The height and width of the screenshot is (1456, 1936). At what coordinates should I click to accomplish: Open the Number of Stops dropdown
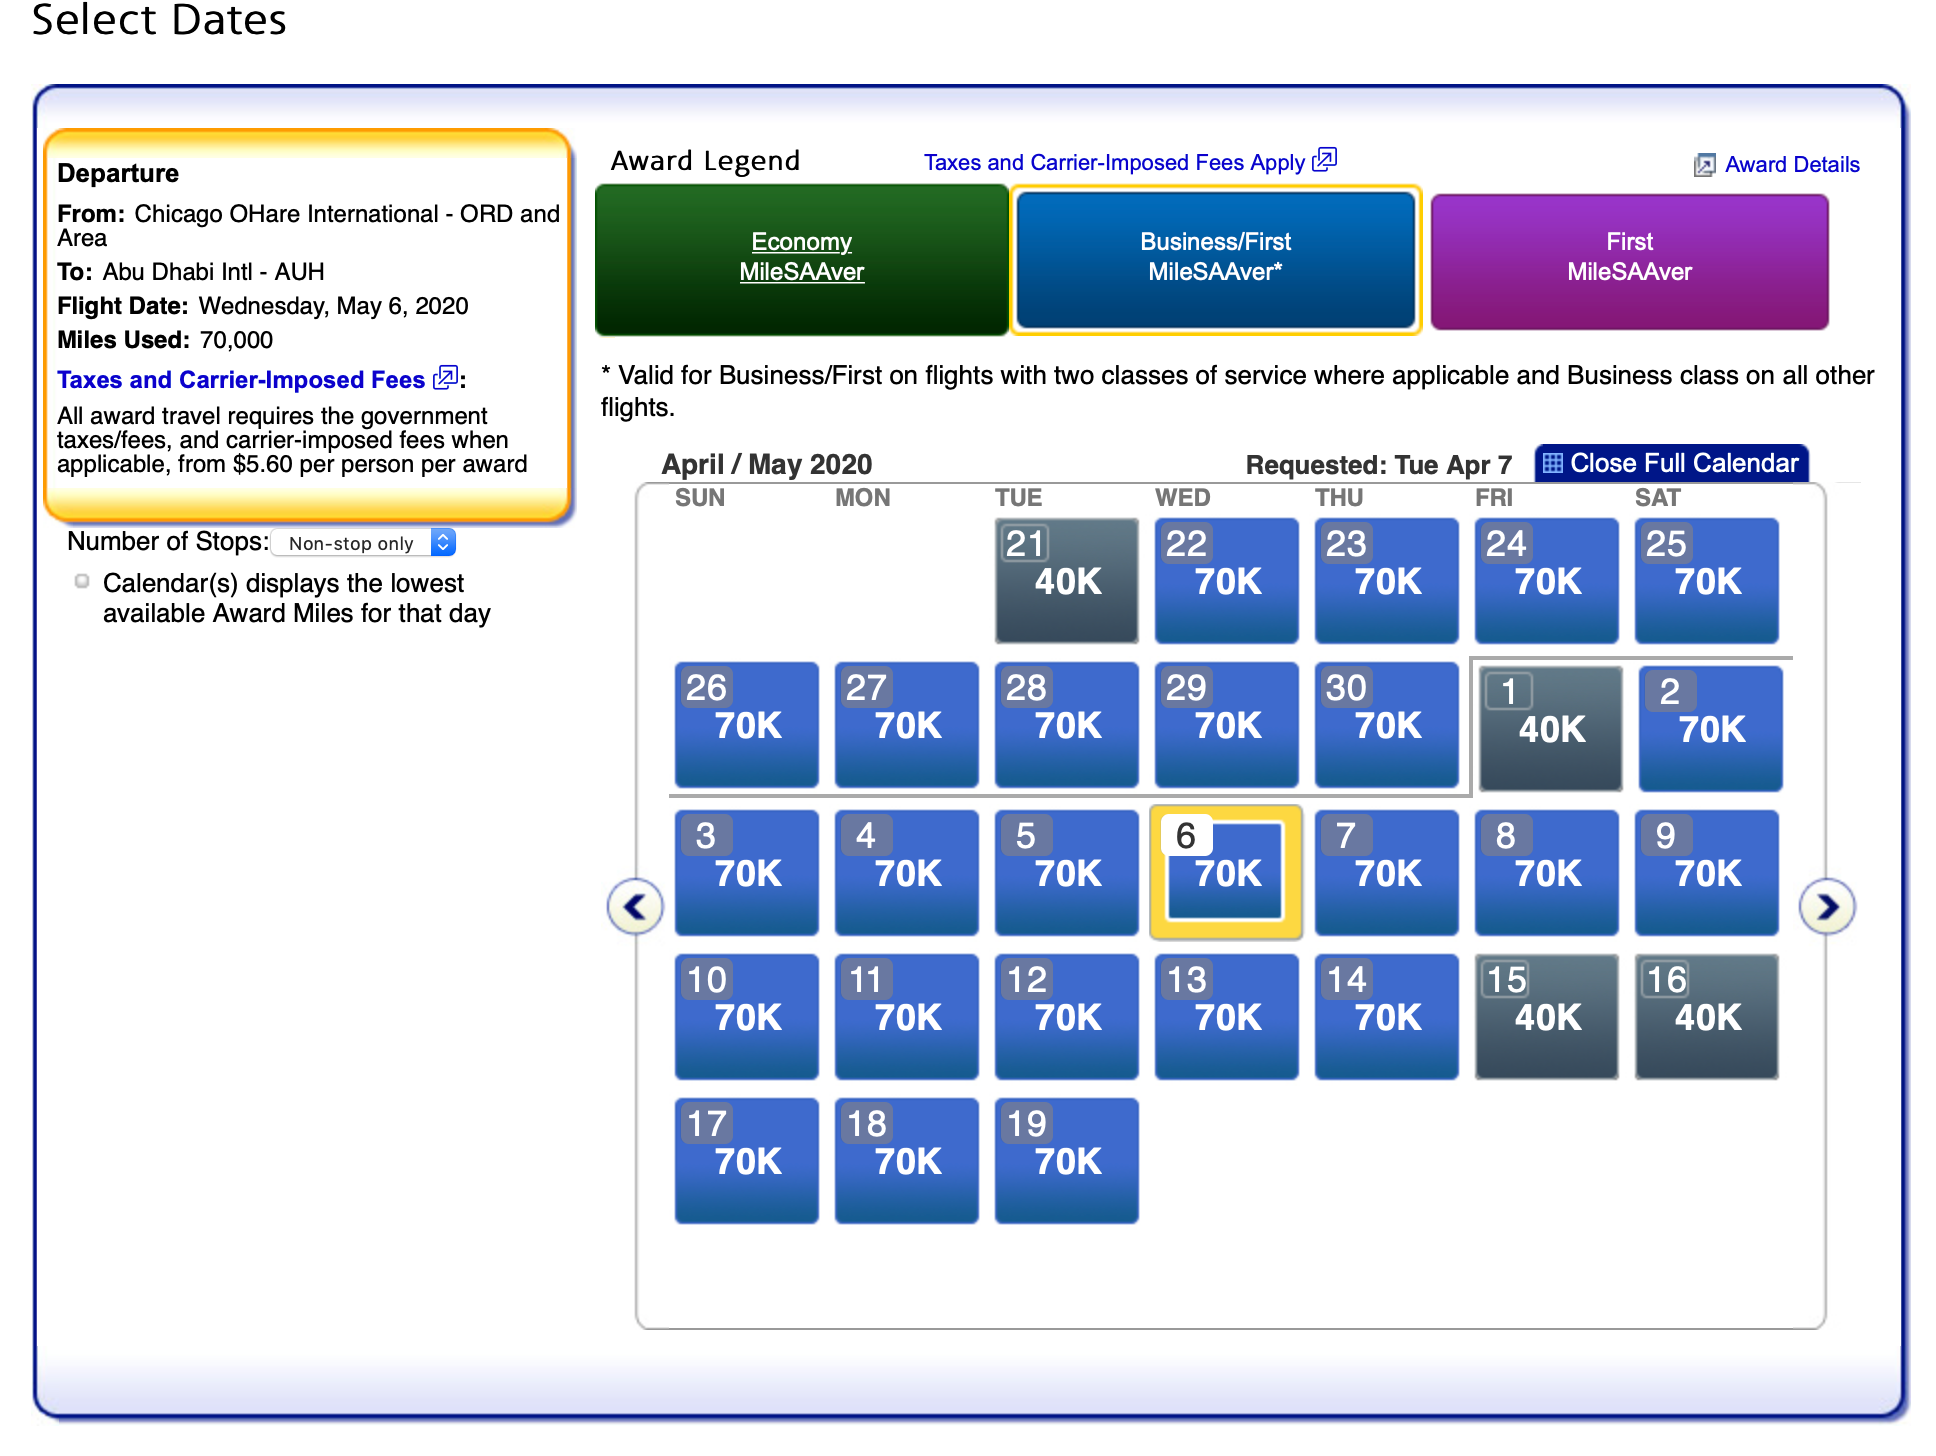coord(363,543)
